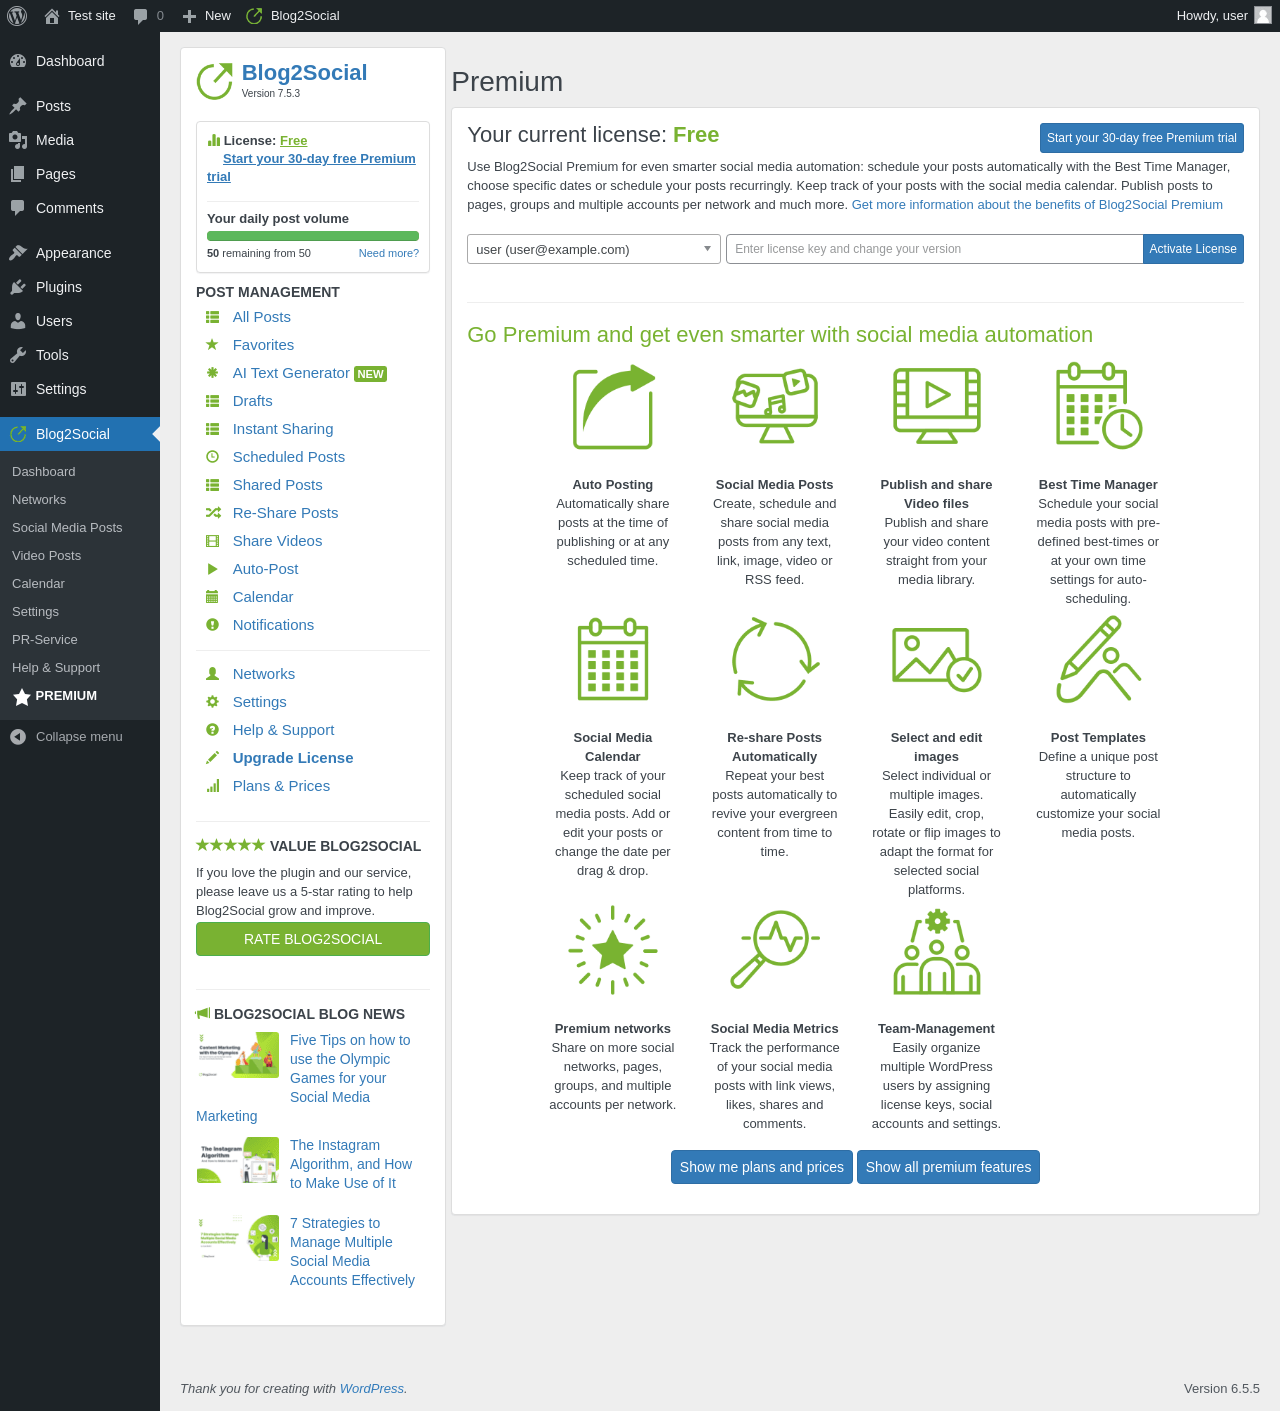
Task: Click the play icon beside Auto-Post
Action: tap(212, 569)
